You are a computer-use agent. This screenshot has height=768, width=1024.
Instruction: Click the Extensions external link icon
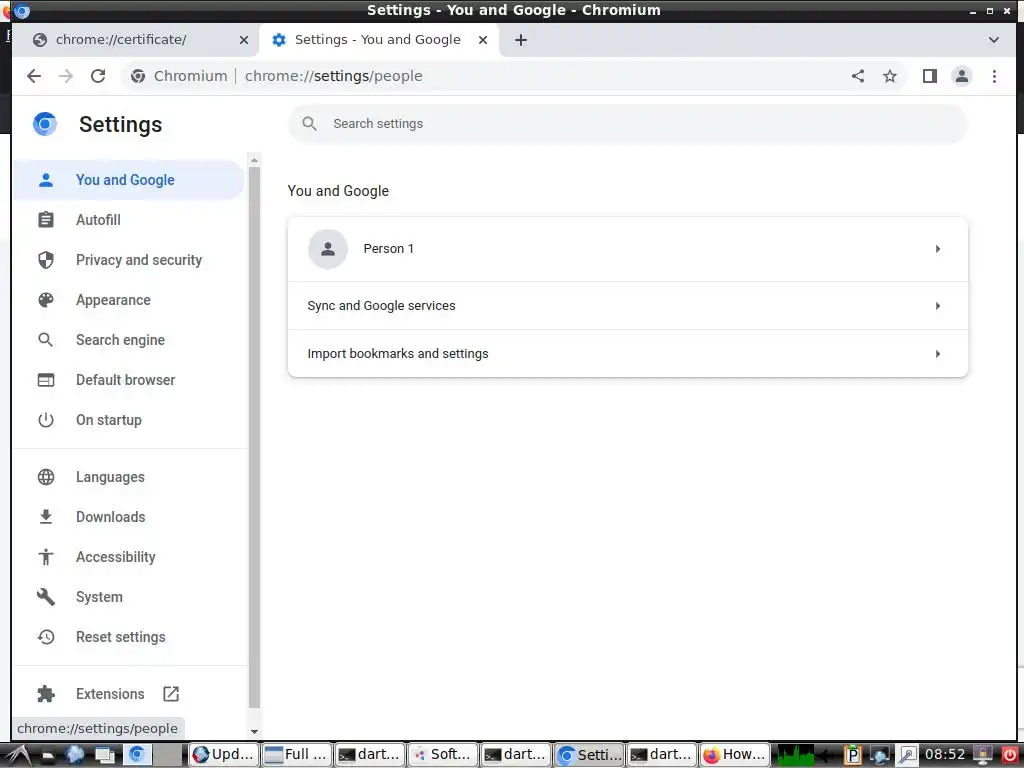171,694
